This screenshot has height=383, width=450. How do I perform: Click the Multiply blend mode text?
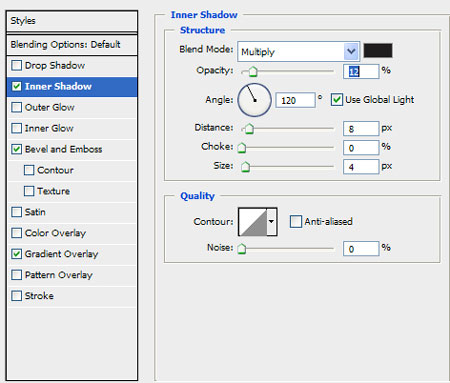coord(258,52)
